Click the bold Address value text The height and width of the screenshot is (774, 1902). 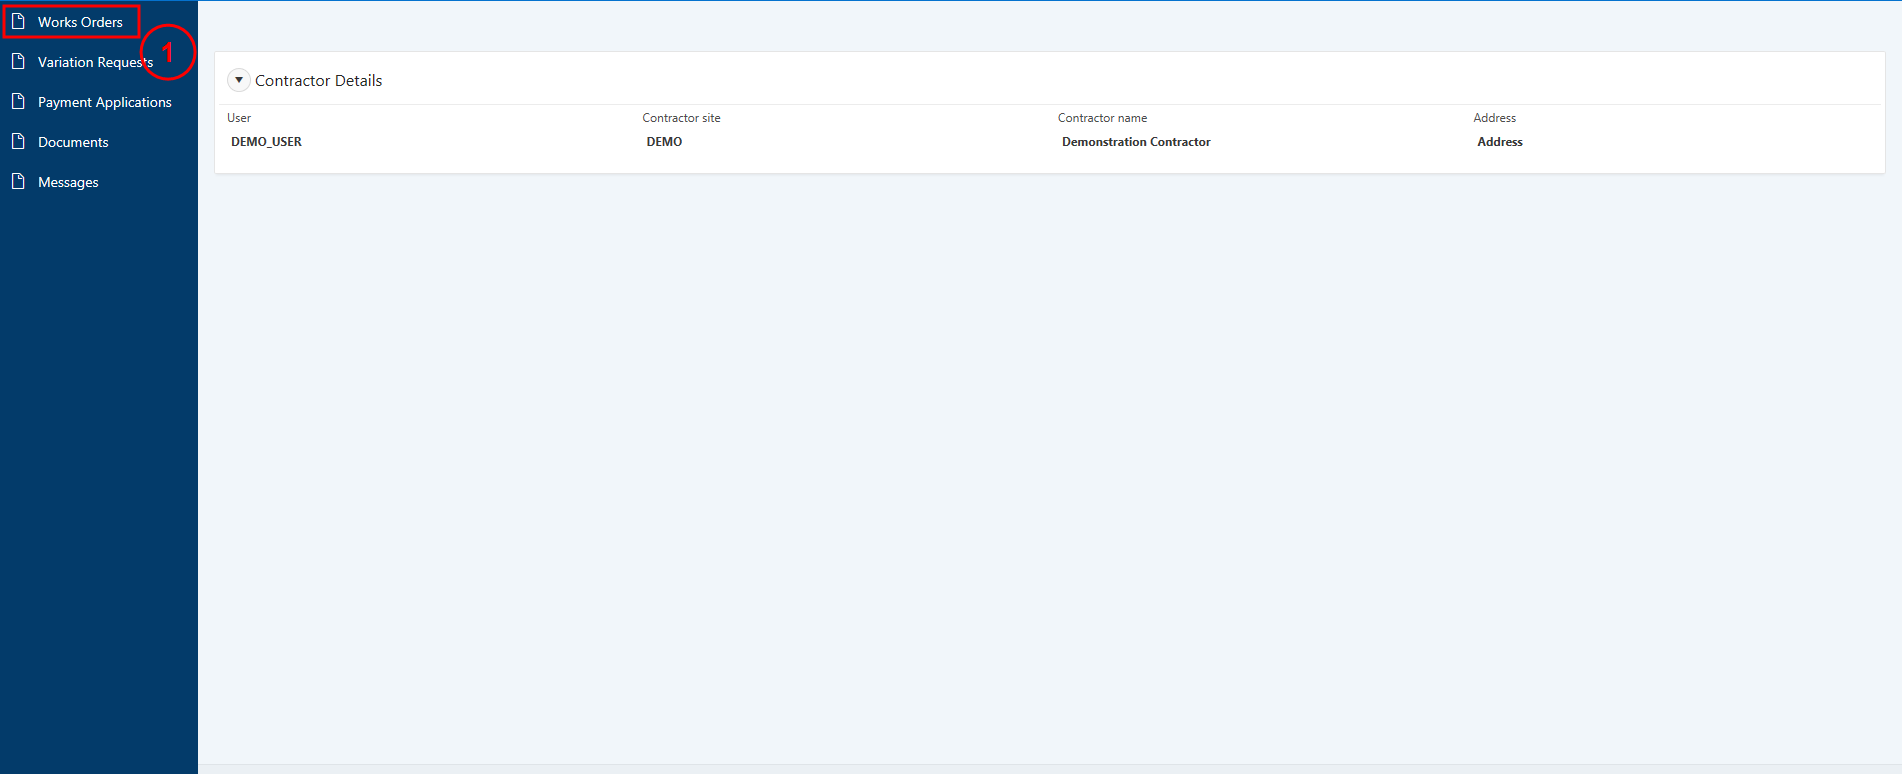click(1500, 142)
